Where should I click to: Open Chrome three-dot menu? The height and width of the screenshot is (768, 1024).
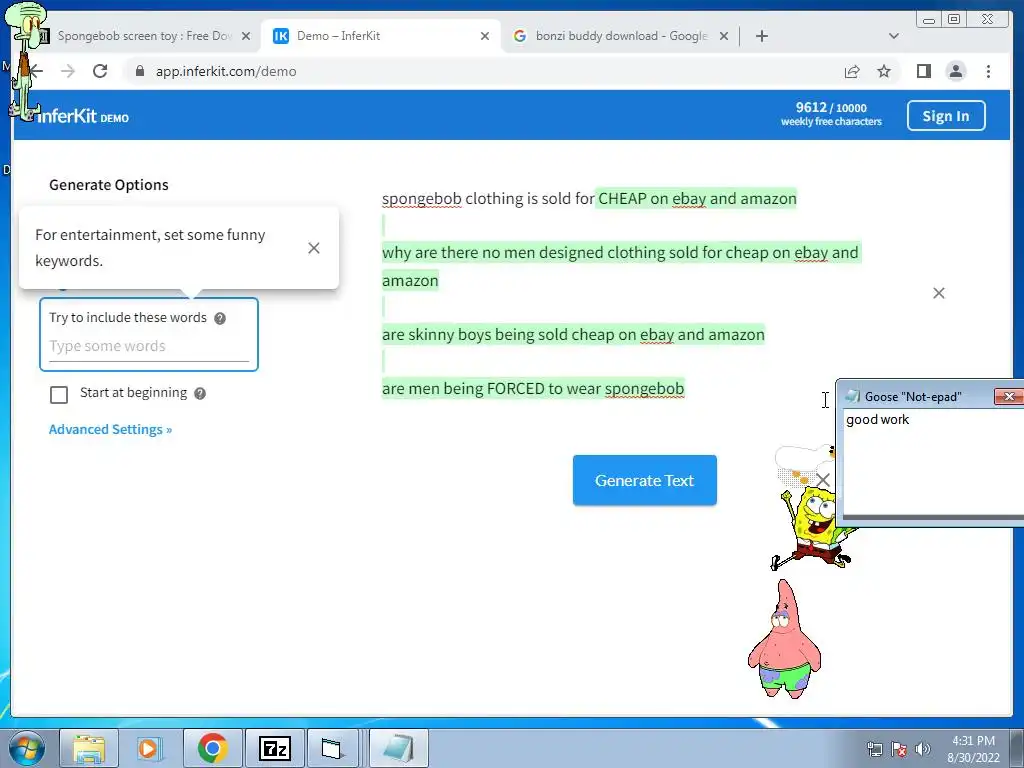click(x=988, y=71)
